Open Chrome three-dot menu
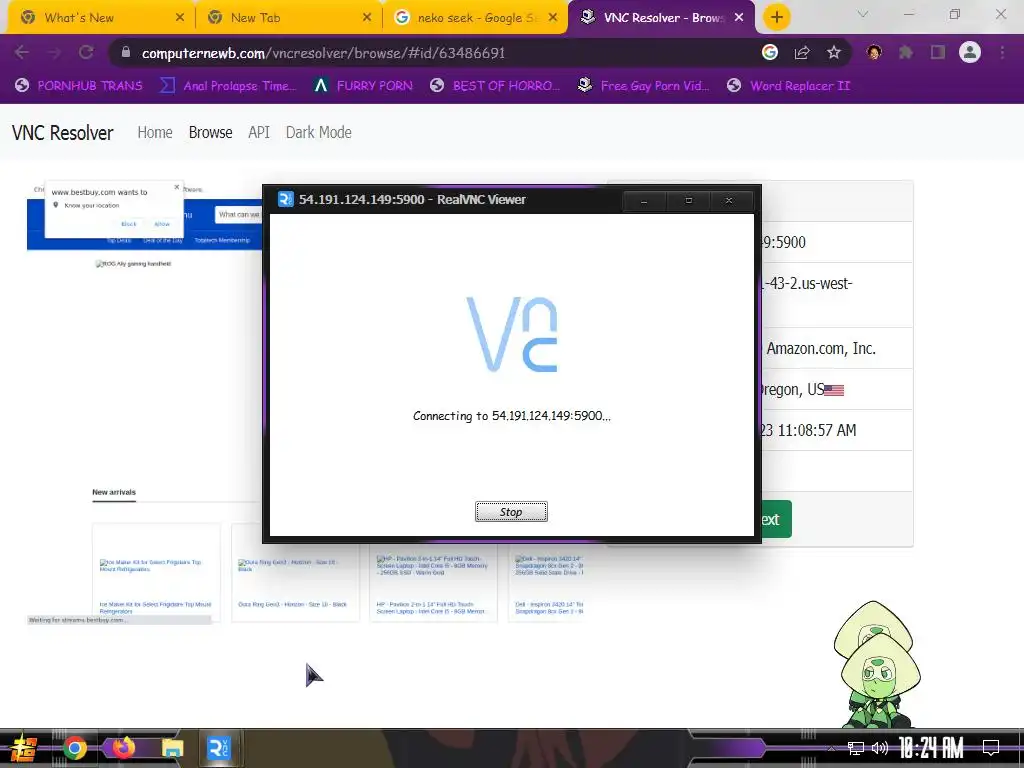This screenshot has height=768, width=1024. [1002, 53]
